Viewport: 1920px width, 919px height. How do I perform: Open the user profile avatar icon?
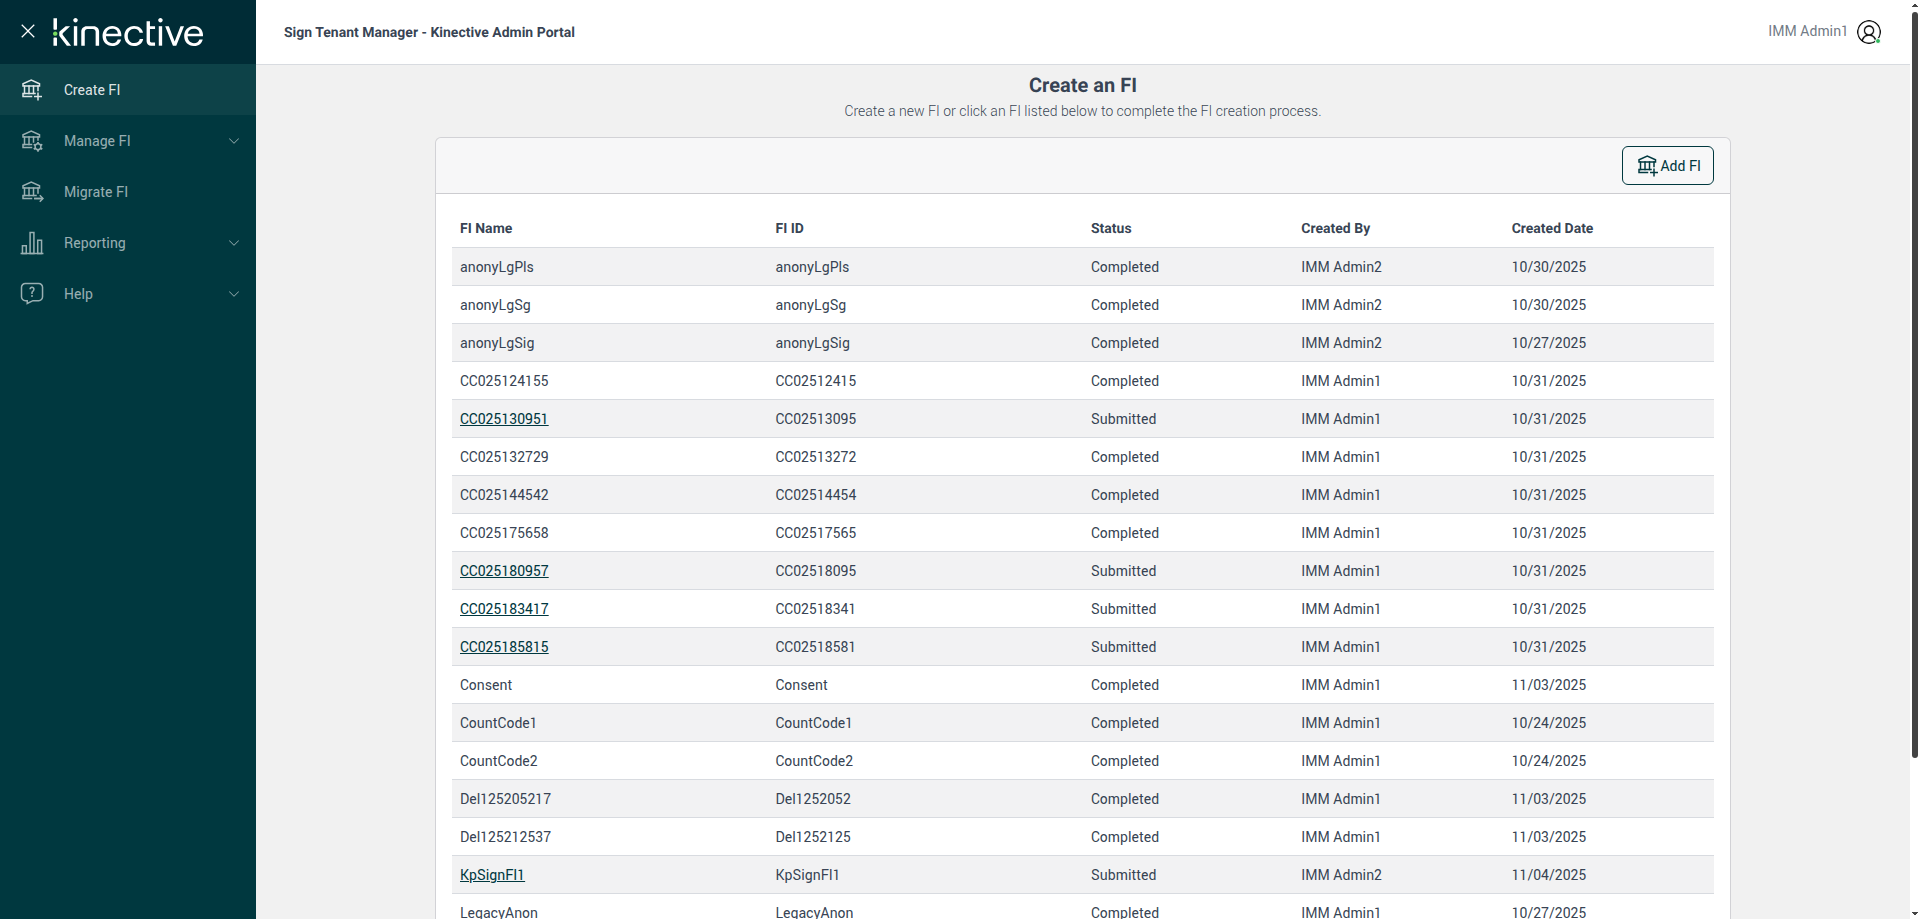[x=1868, y=32]
